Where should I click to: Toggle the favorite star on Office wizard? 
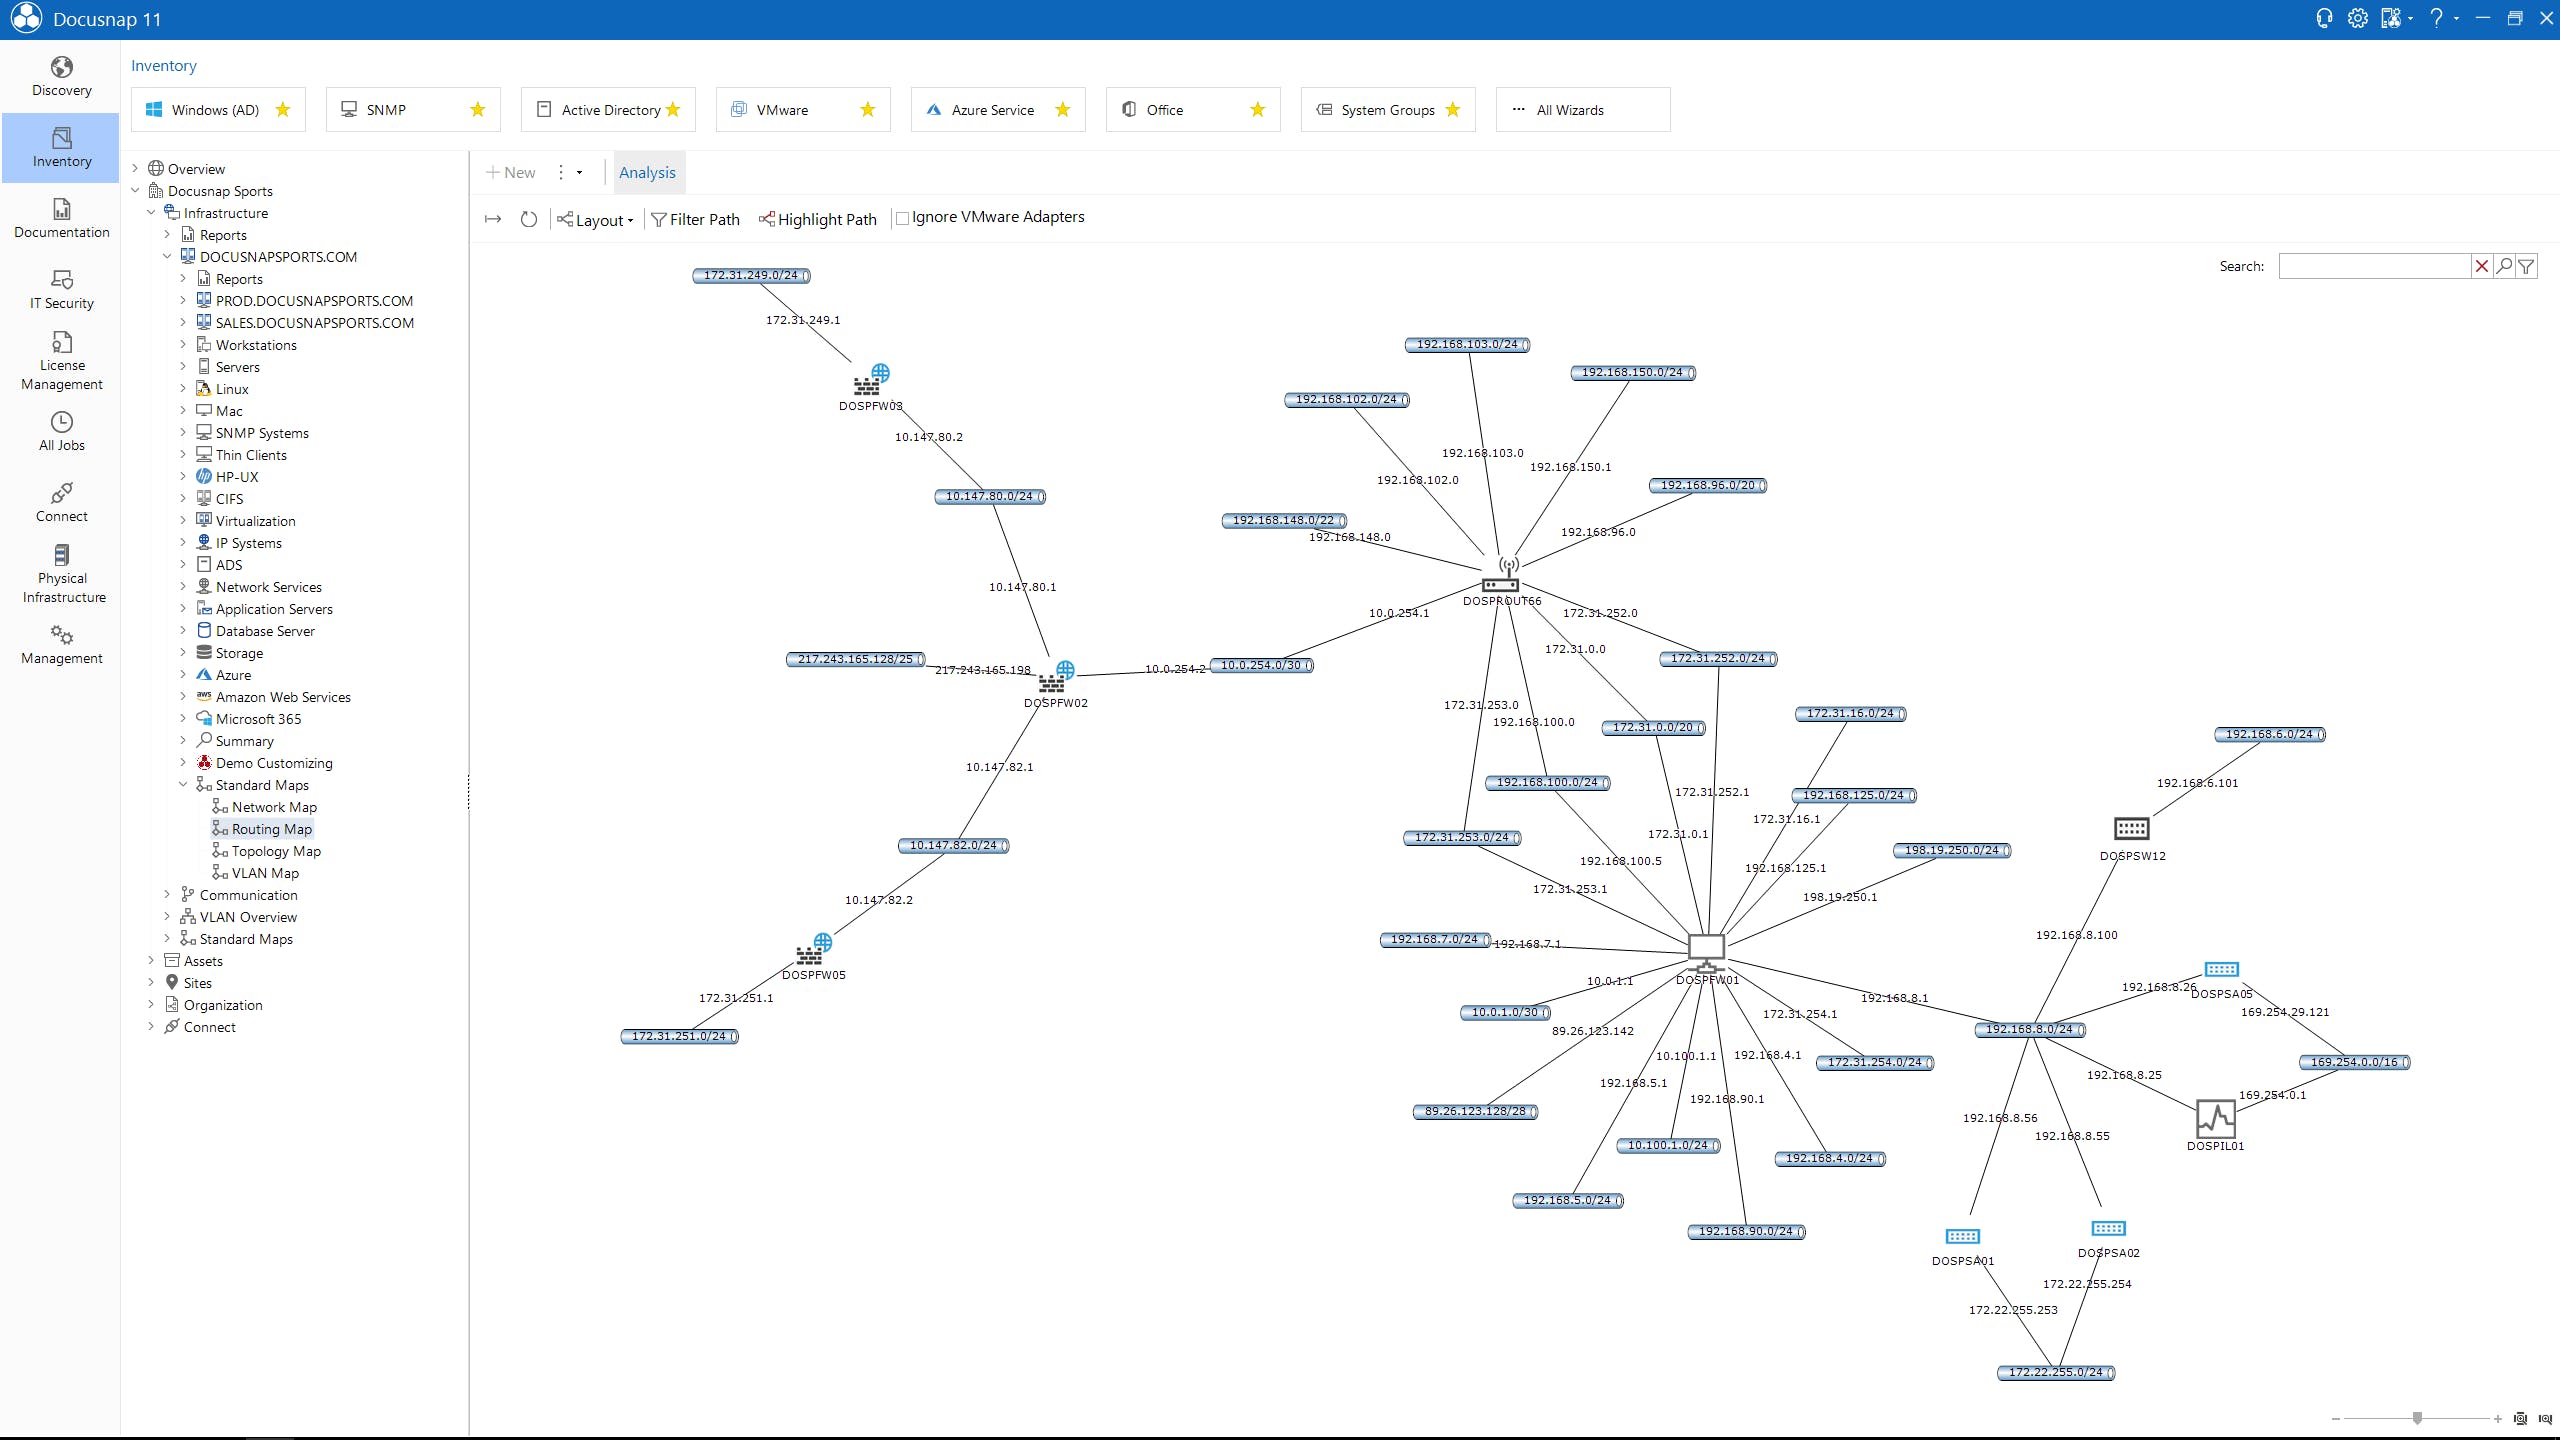(1258, 110)
